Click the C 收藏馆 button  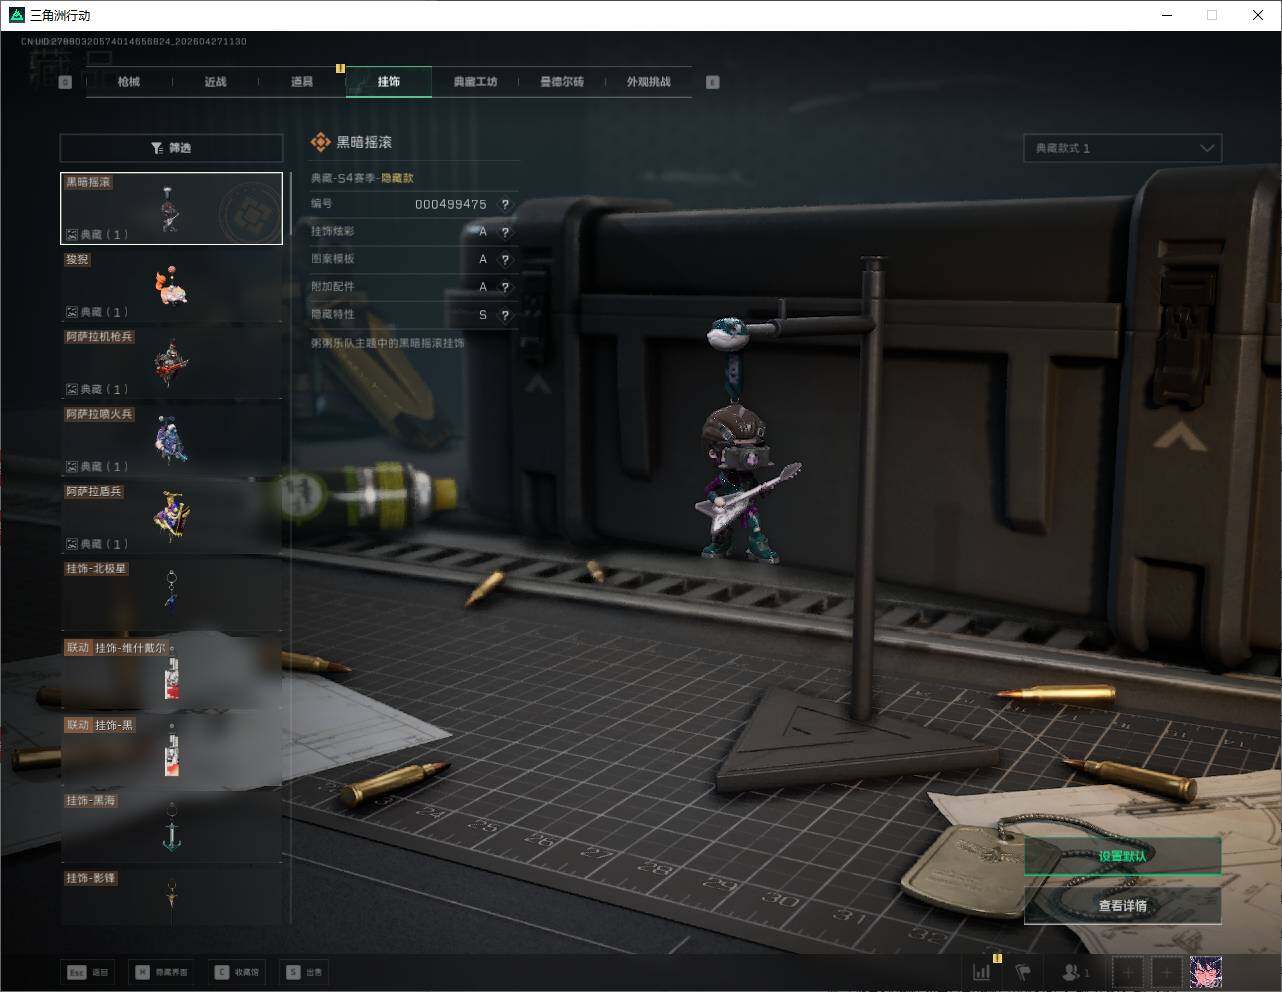(237, 972)
